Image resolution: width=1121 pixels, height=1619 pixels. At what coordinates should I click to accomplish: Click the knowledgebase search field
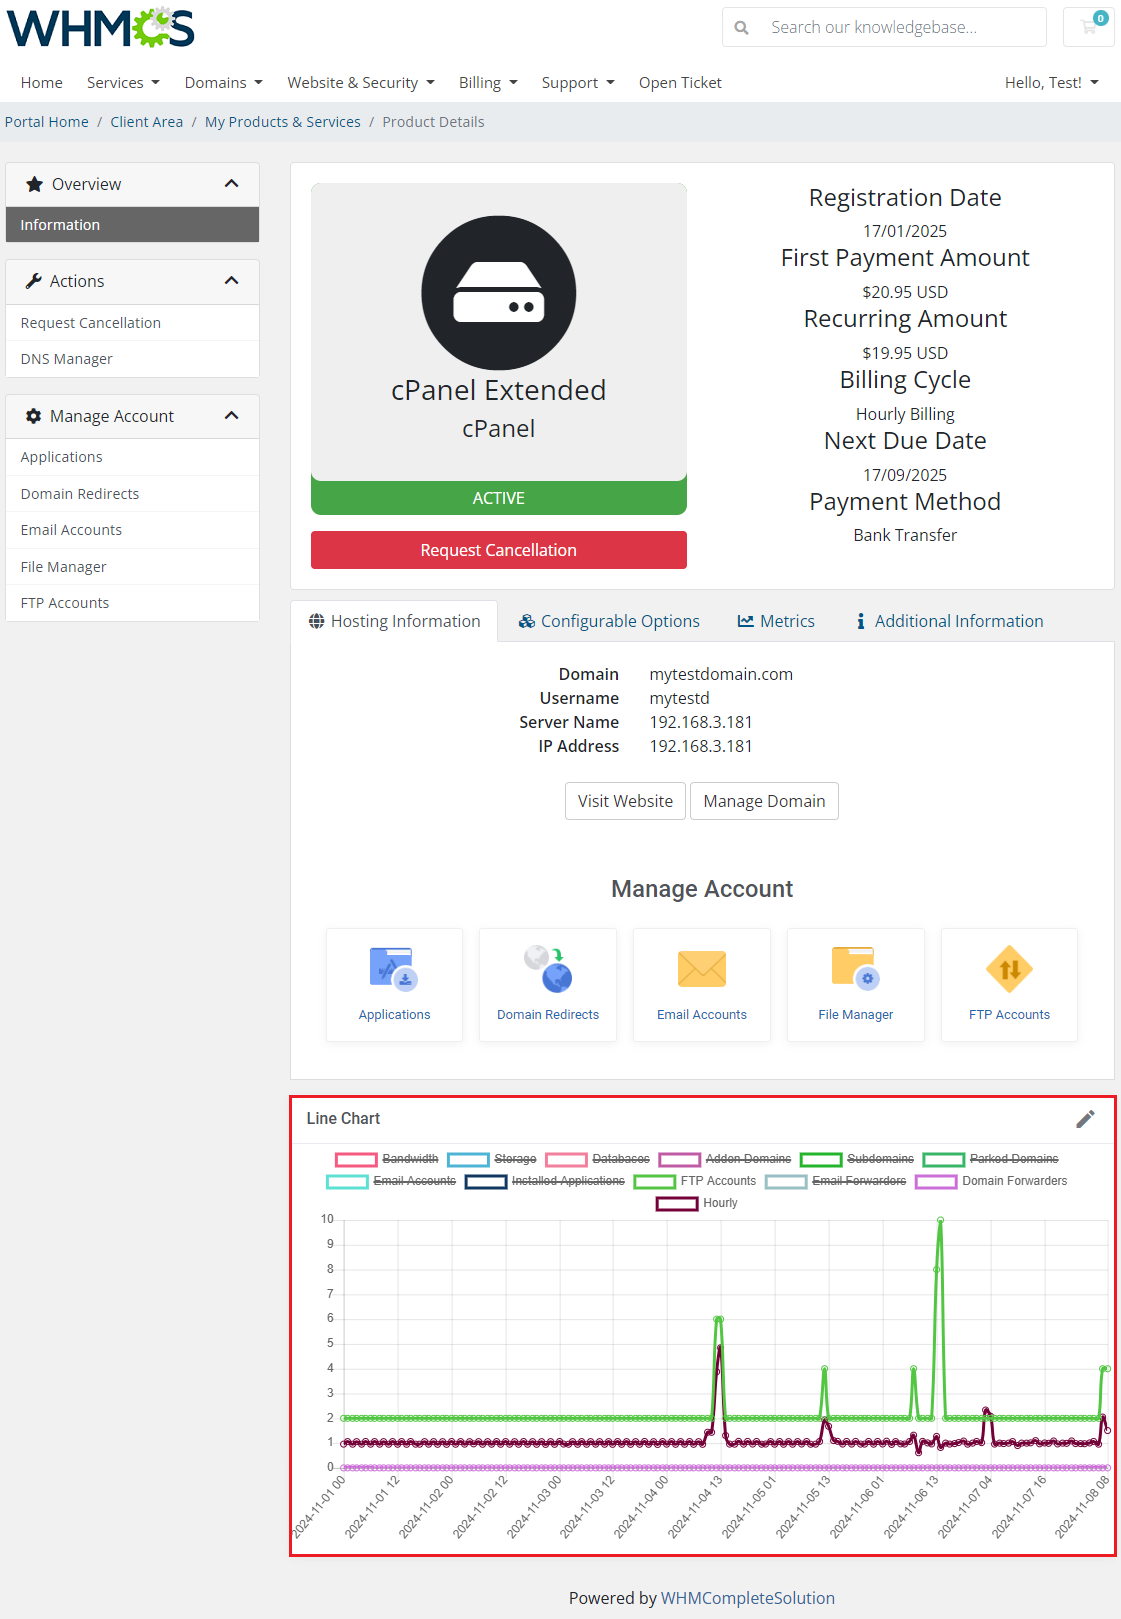click(884, 27)
